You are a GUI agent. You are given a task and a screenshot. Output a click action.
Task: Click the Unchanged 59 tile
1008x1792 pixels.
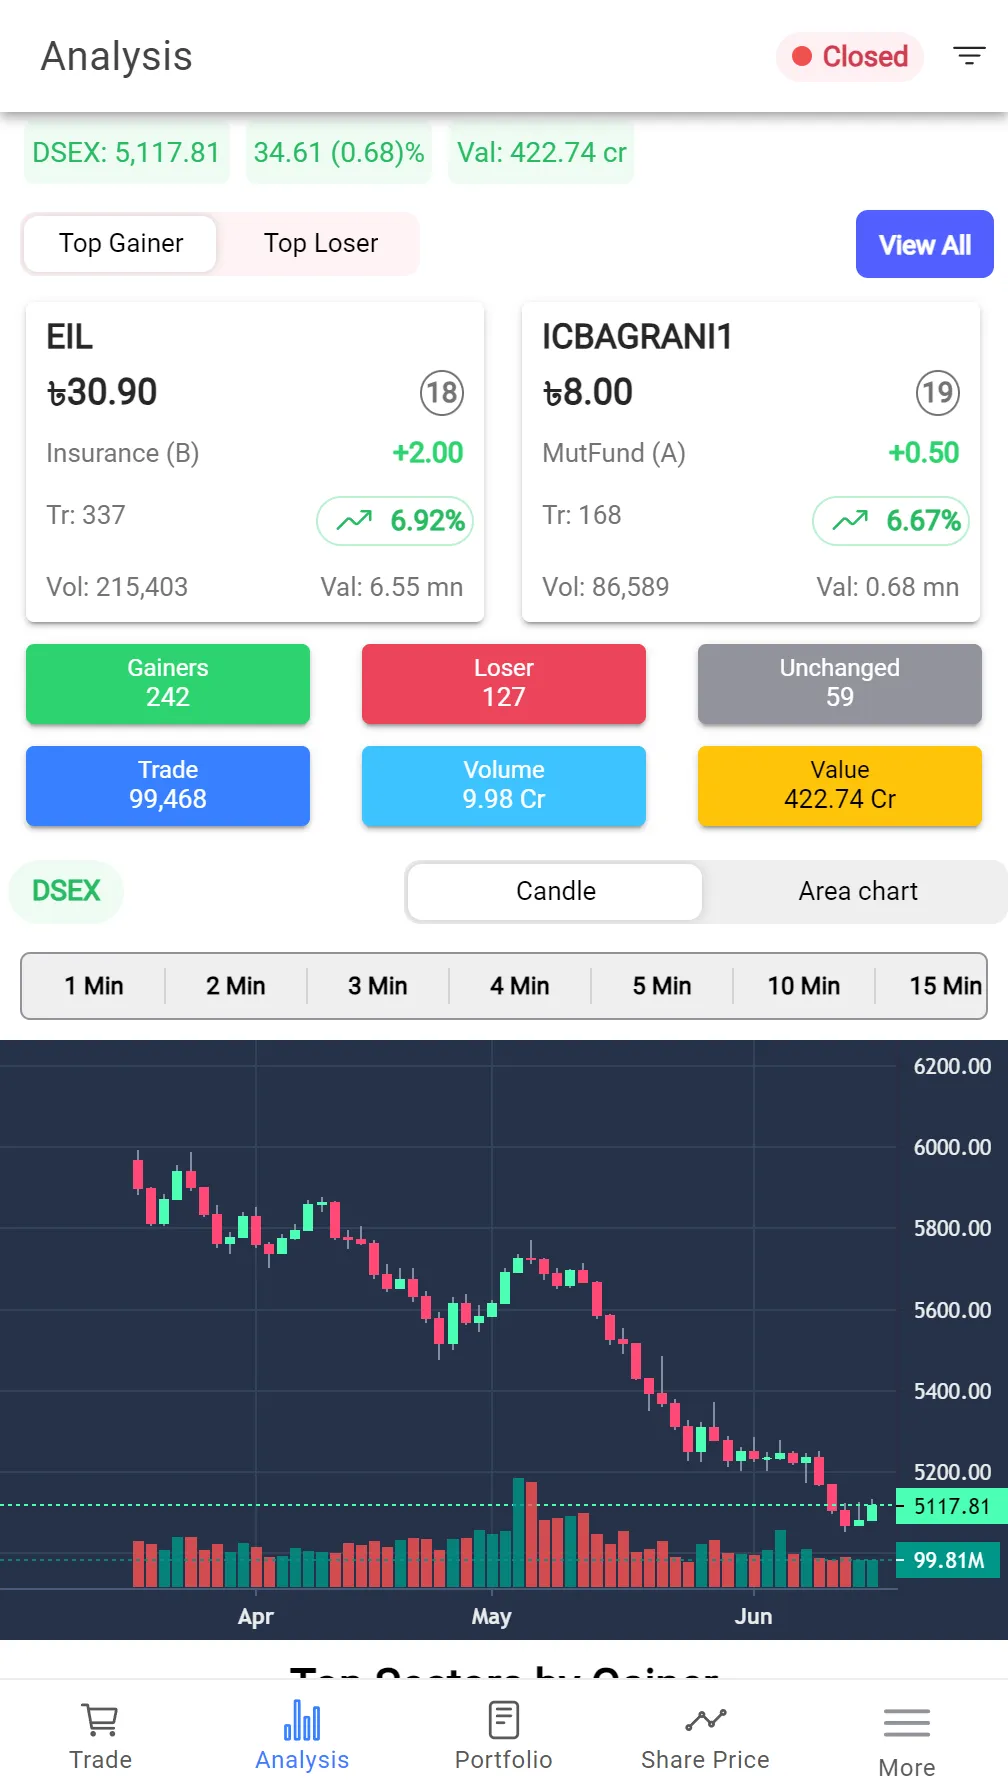coord(840,683)
